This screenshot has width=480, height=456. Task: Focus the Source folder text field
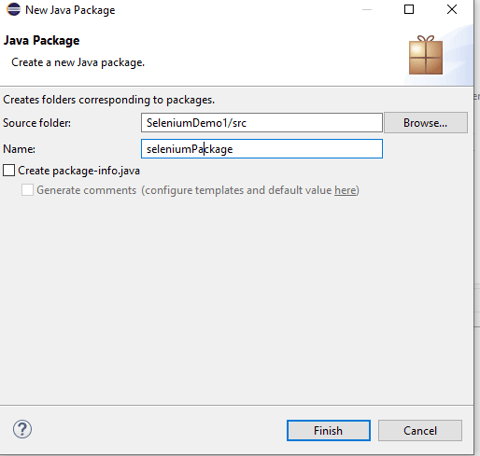[x=262, y=123]
